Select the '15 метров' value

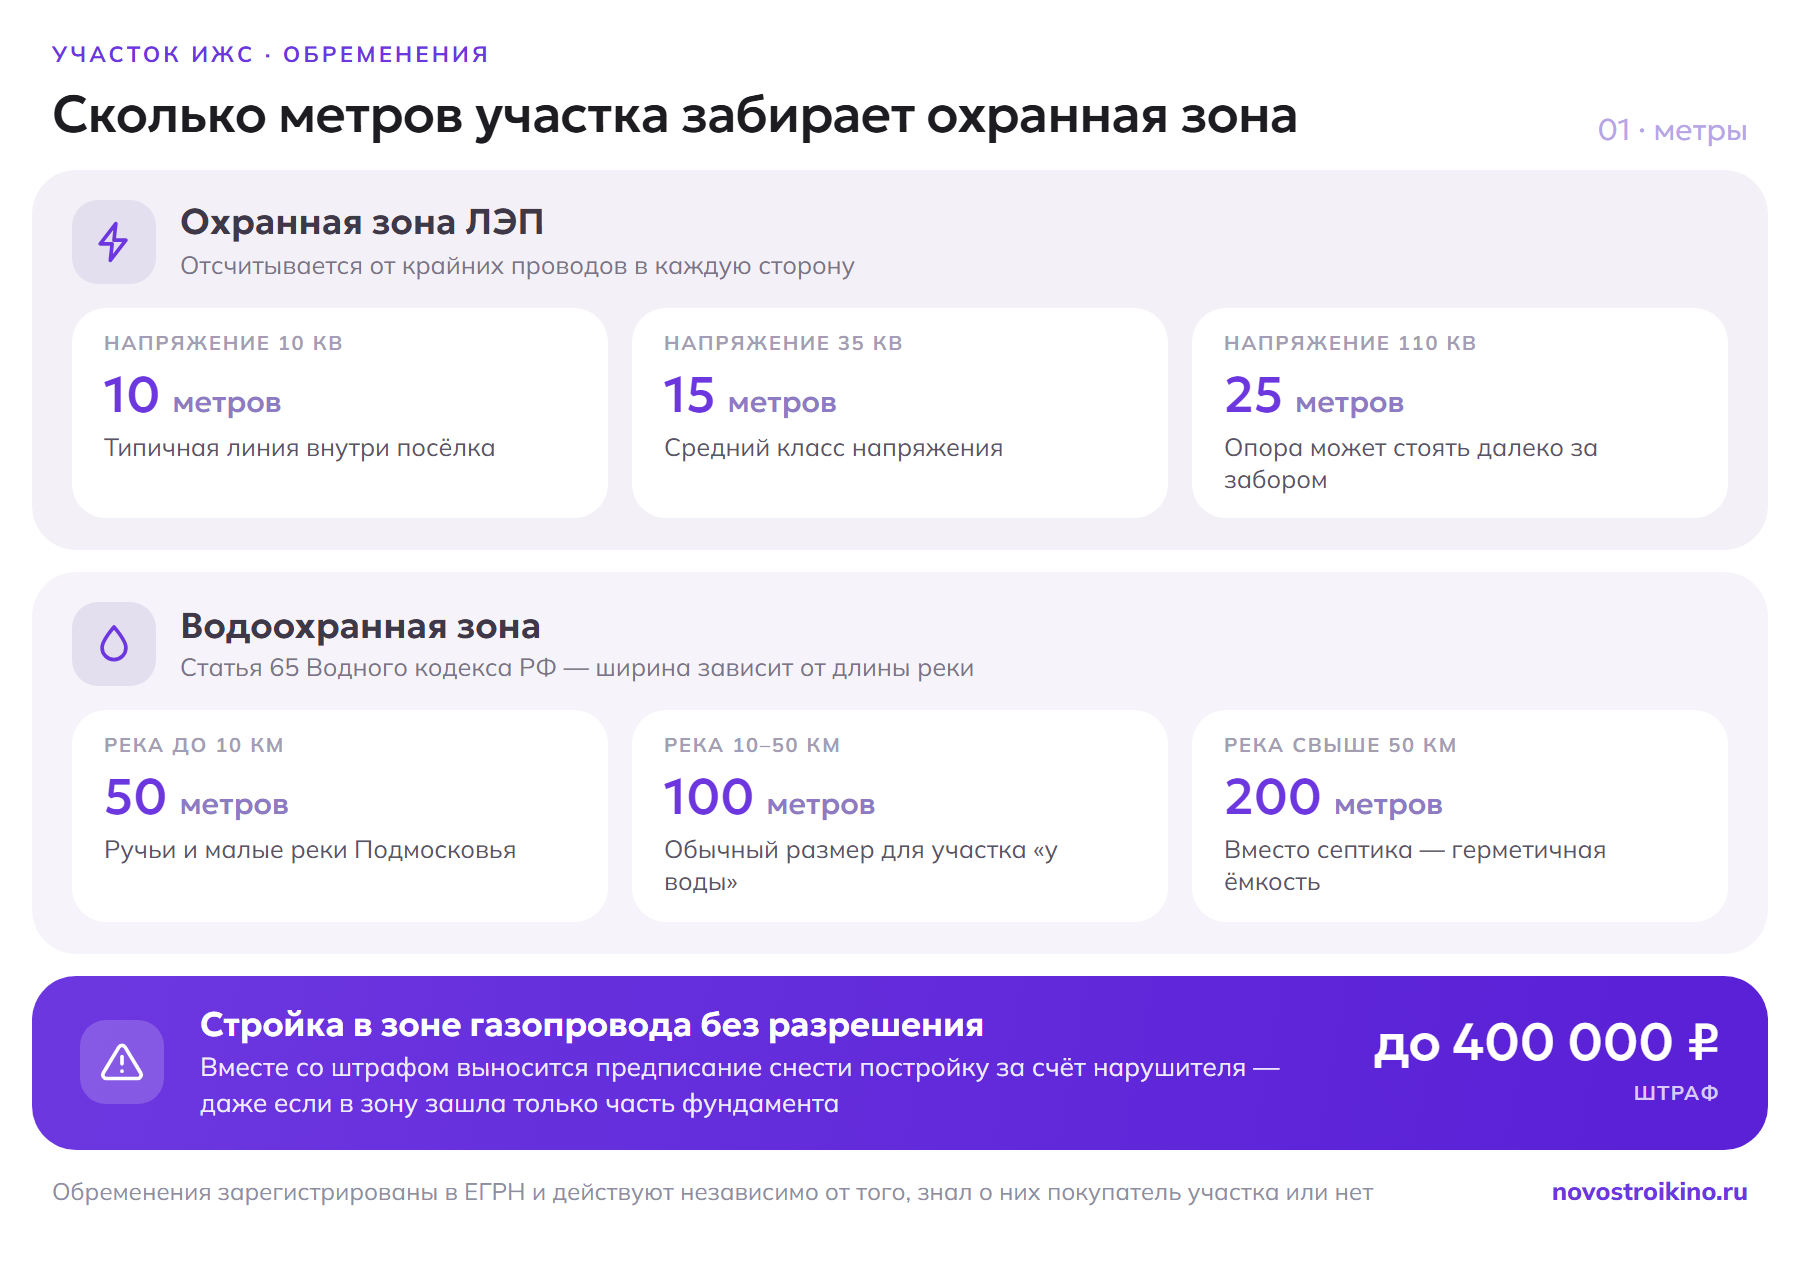pyautogui.click(x=750, y=396)
